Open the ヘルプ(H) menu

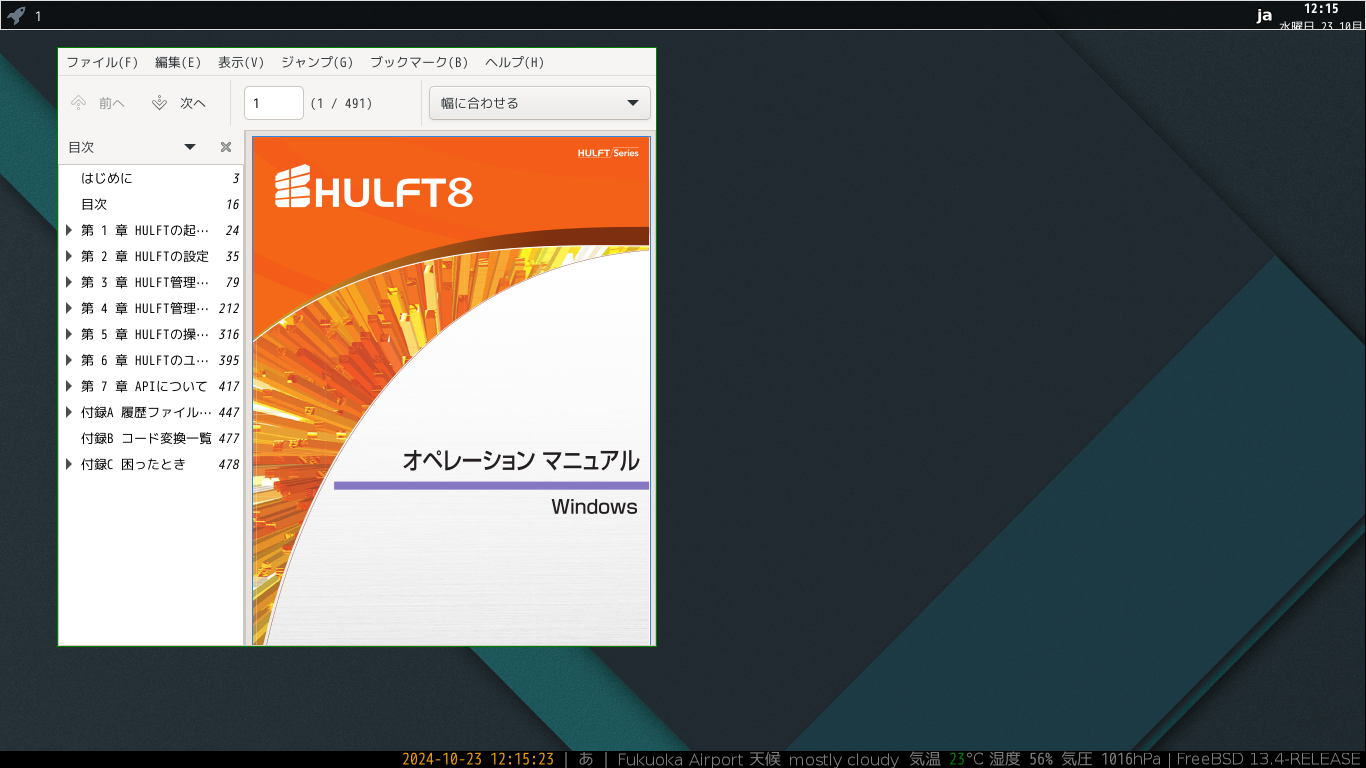pyautogui.click(x=514, y=62)
